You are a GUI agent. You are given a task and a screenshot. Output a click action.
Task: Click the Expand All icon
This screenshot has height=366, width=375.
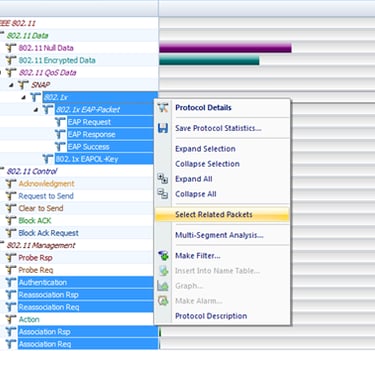[x=162, y=179]
